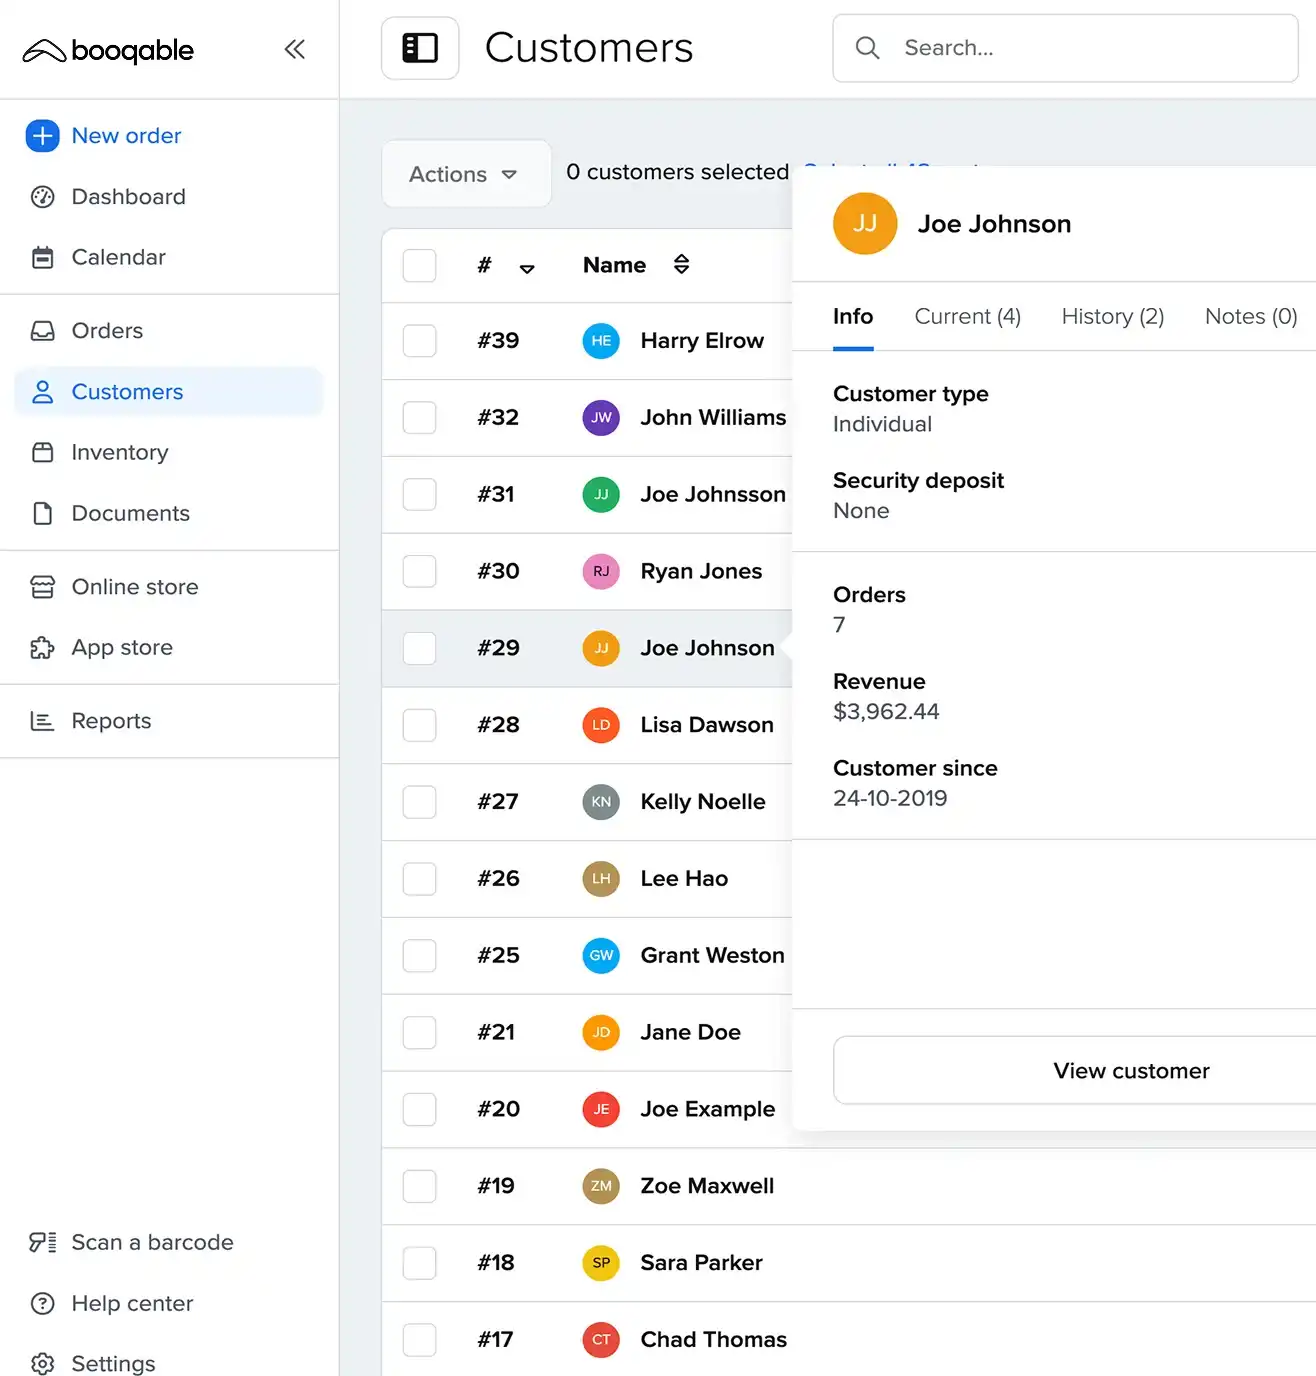The image size is (1316, 1376).
Task: Switch to the Current (4) tab
Action: [x=967, y=317]
